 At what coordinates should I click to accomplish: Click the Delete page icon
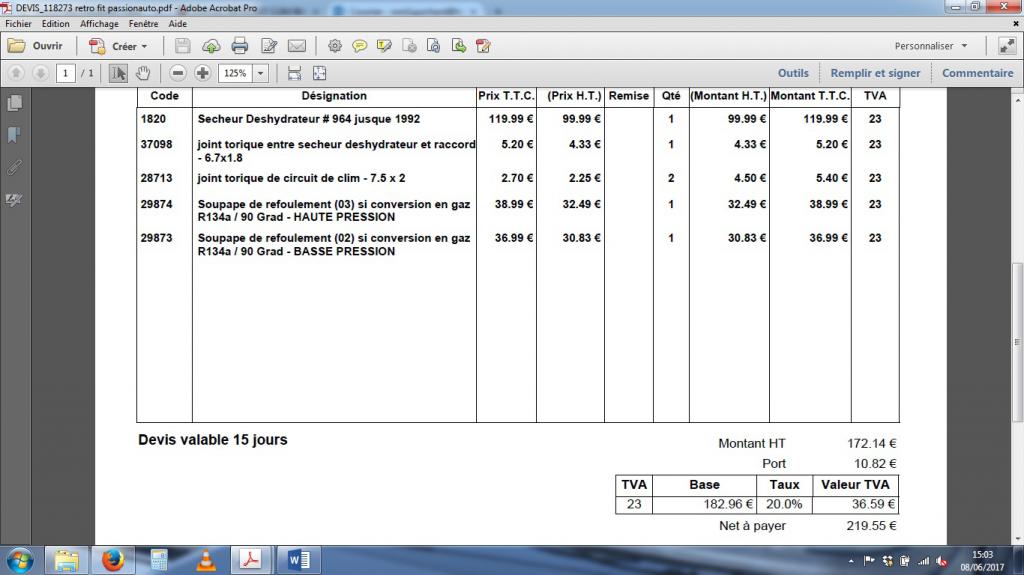point(409,46)
